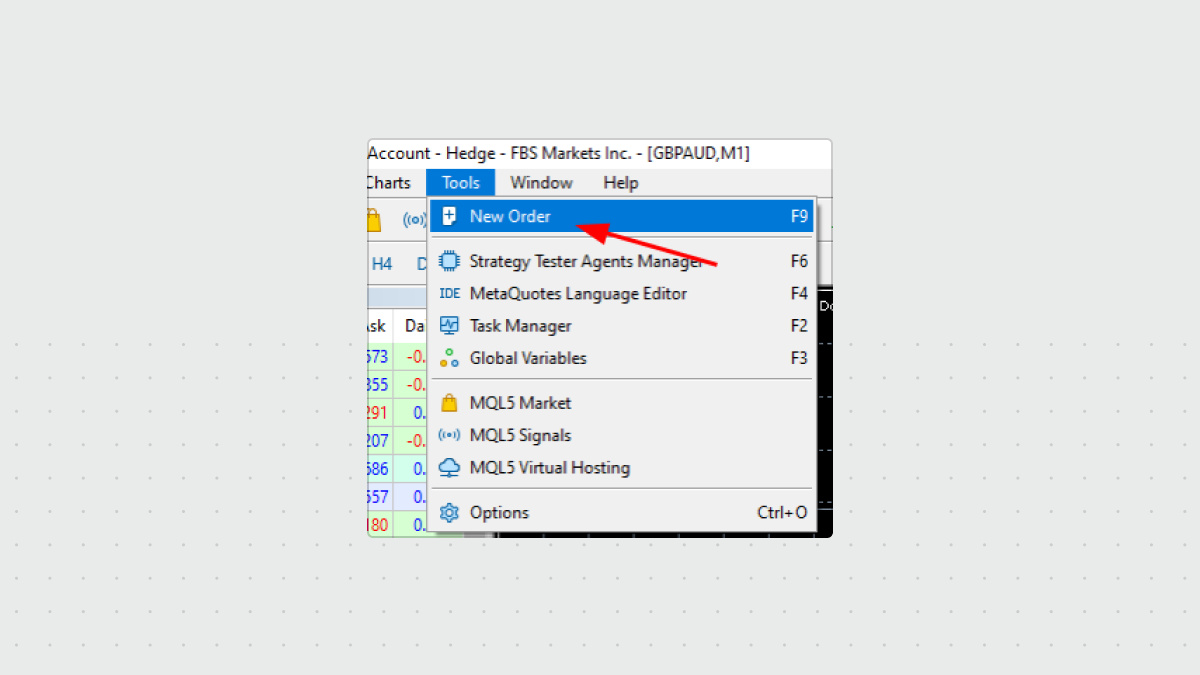The width and height of the screenshot is (1200, 675).
Task: Select the H4 timeframe button
Action: [x=382, y=264]
